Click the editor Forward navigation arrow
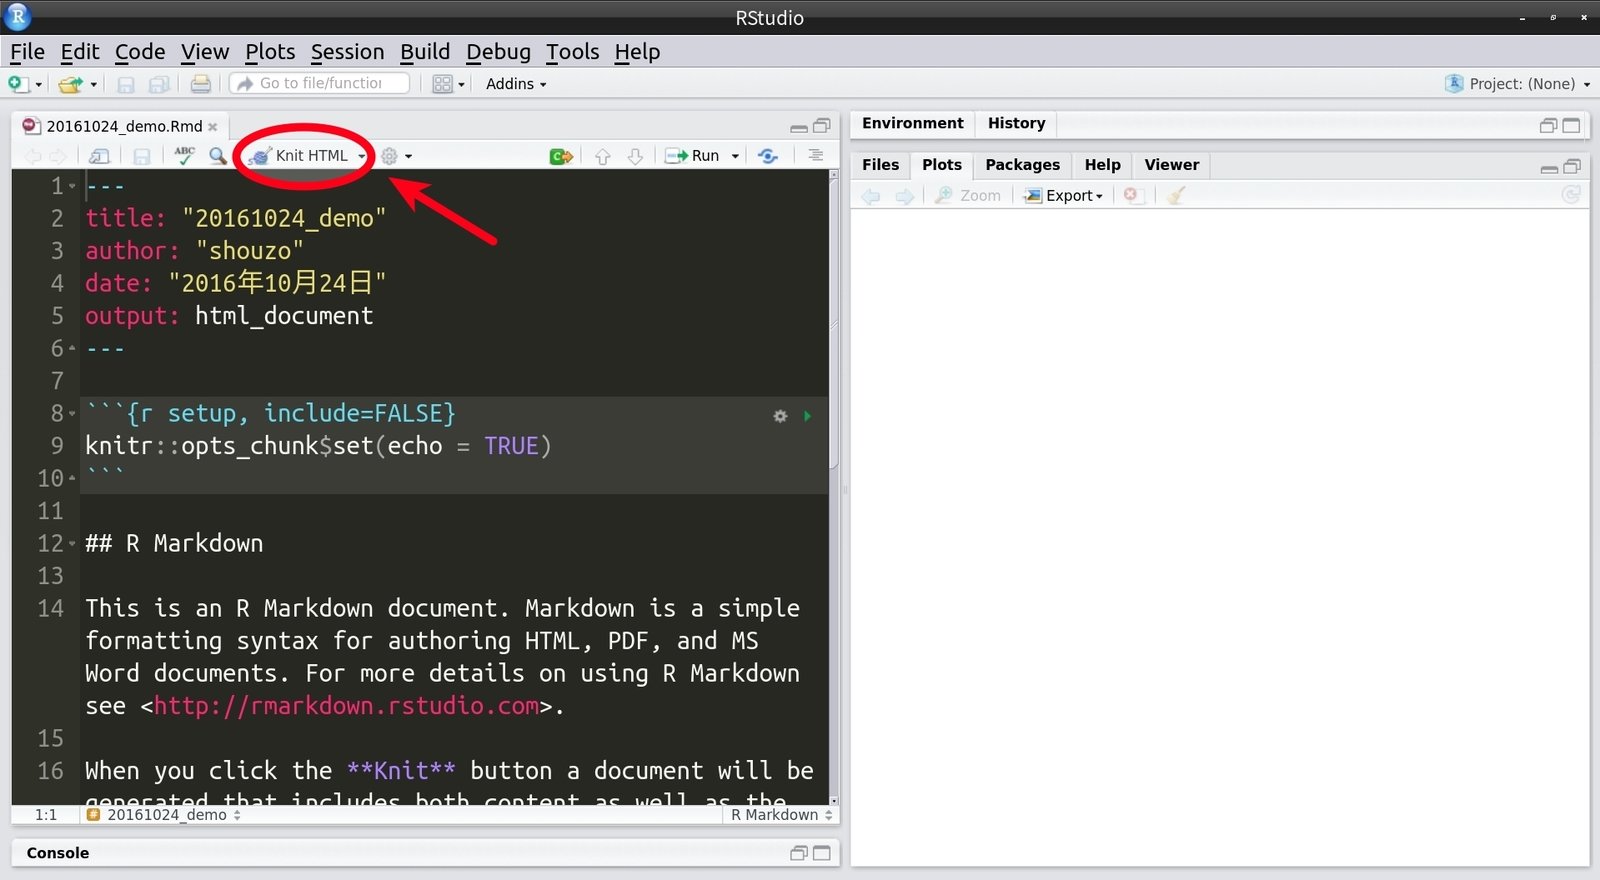 pyautogui.click(x=58, y=156)
